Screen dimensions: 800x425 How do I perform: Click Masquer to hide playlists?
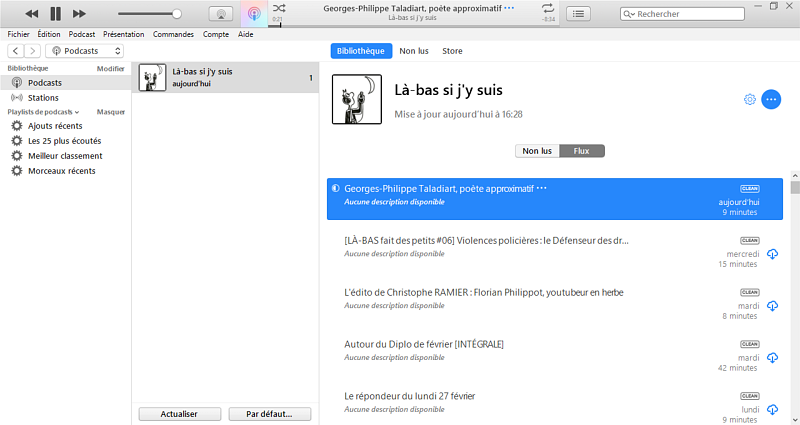pos(111,112)
